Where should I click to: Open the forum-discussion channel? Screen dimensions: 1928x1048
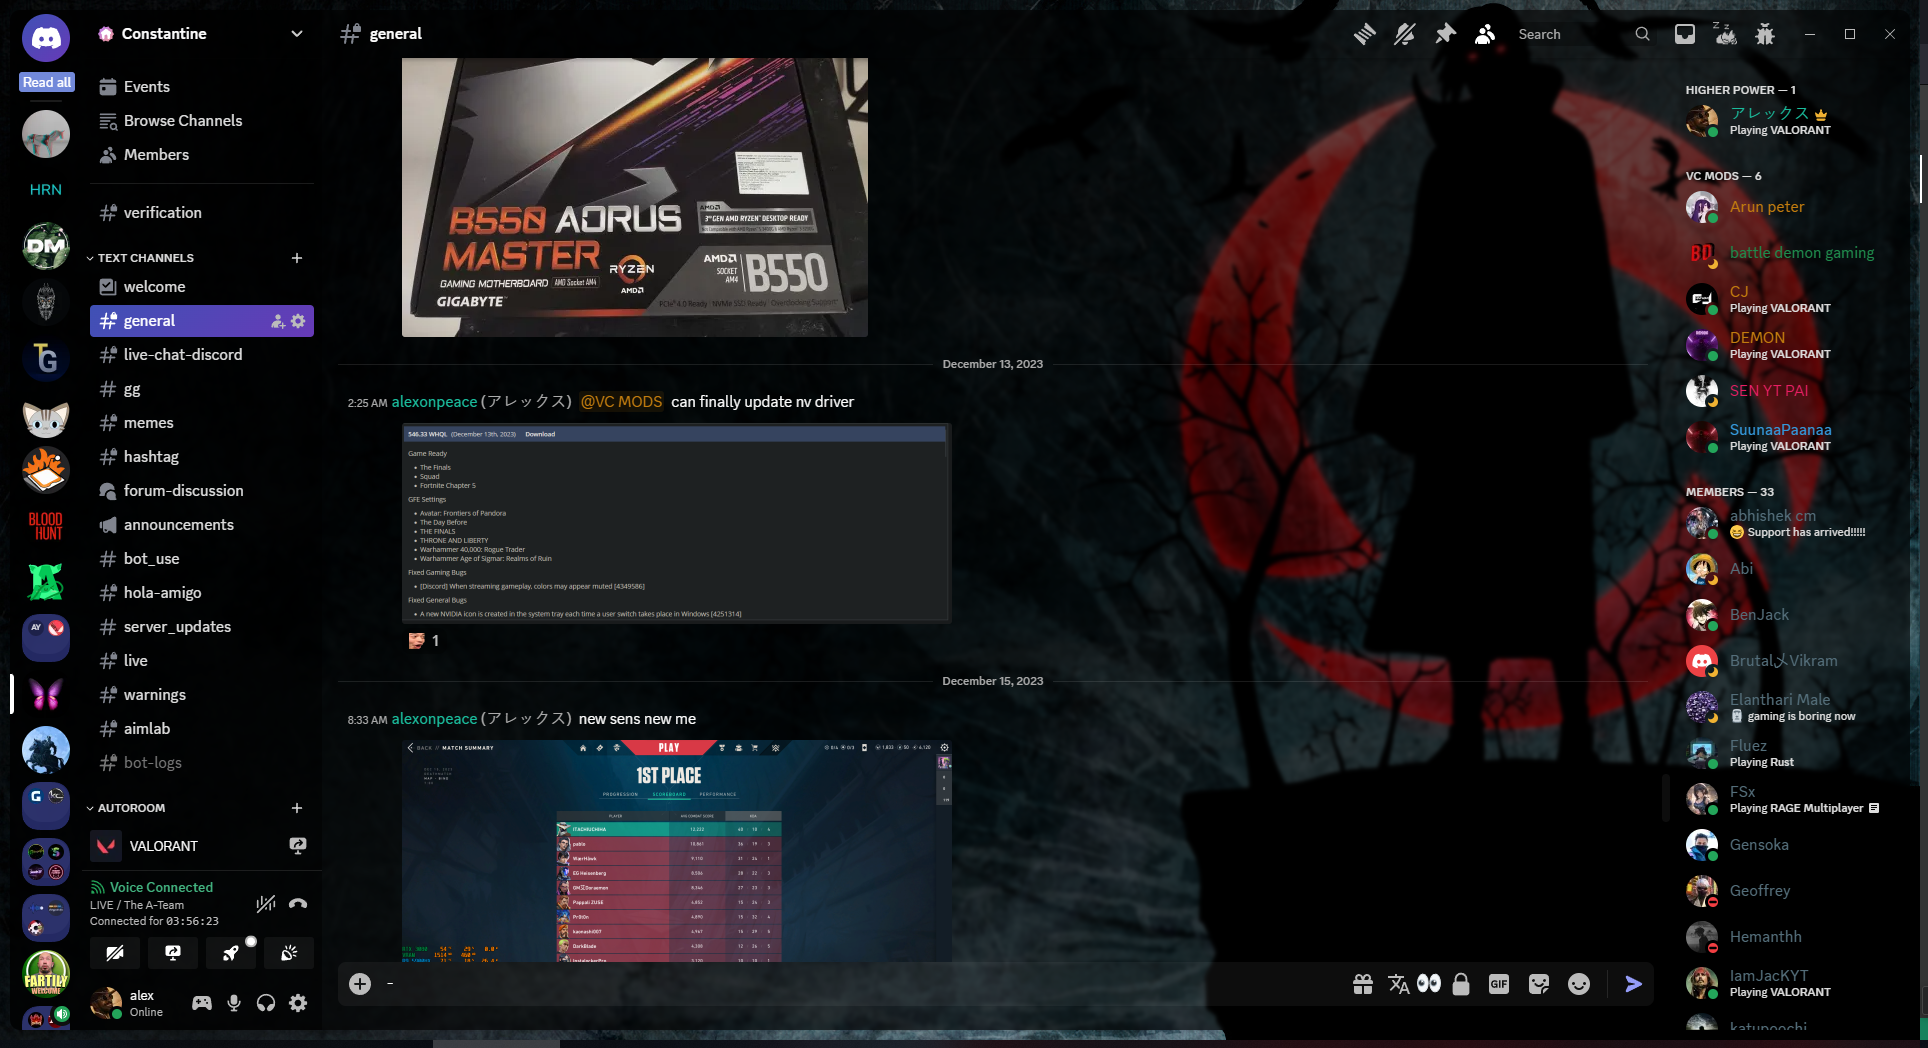tap(201, 491)
